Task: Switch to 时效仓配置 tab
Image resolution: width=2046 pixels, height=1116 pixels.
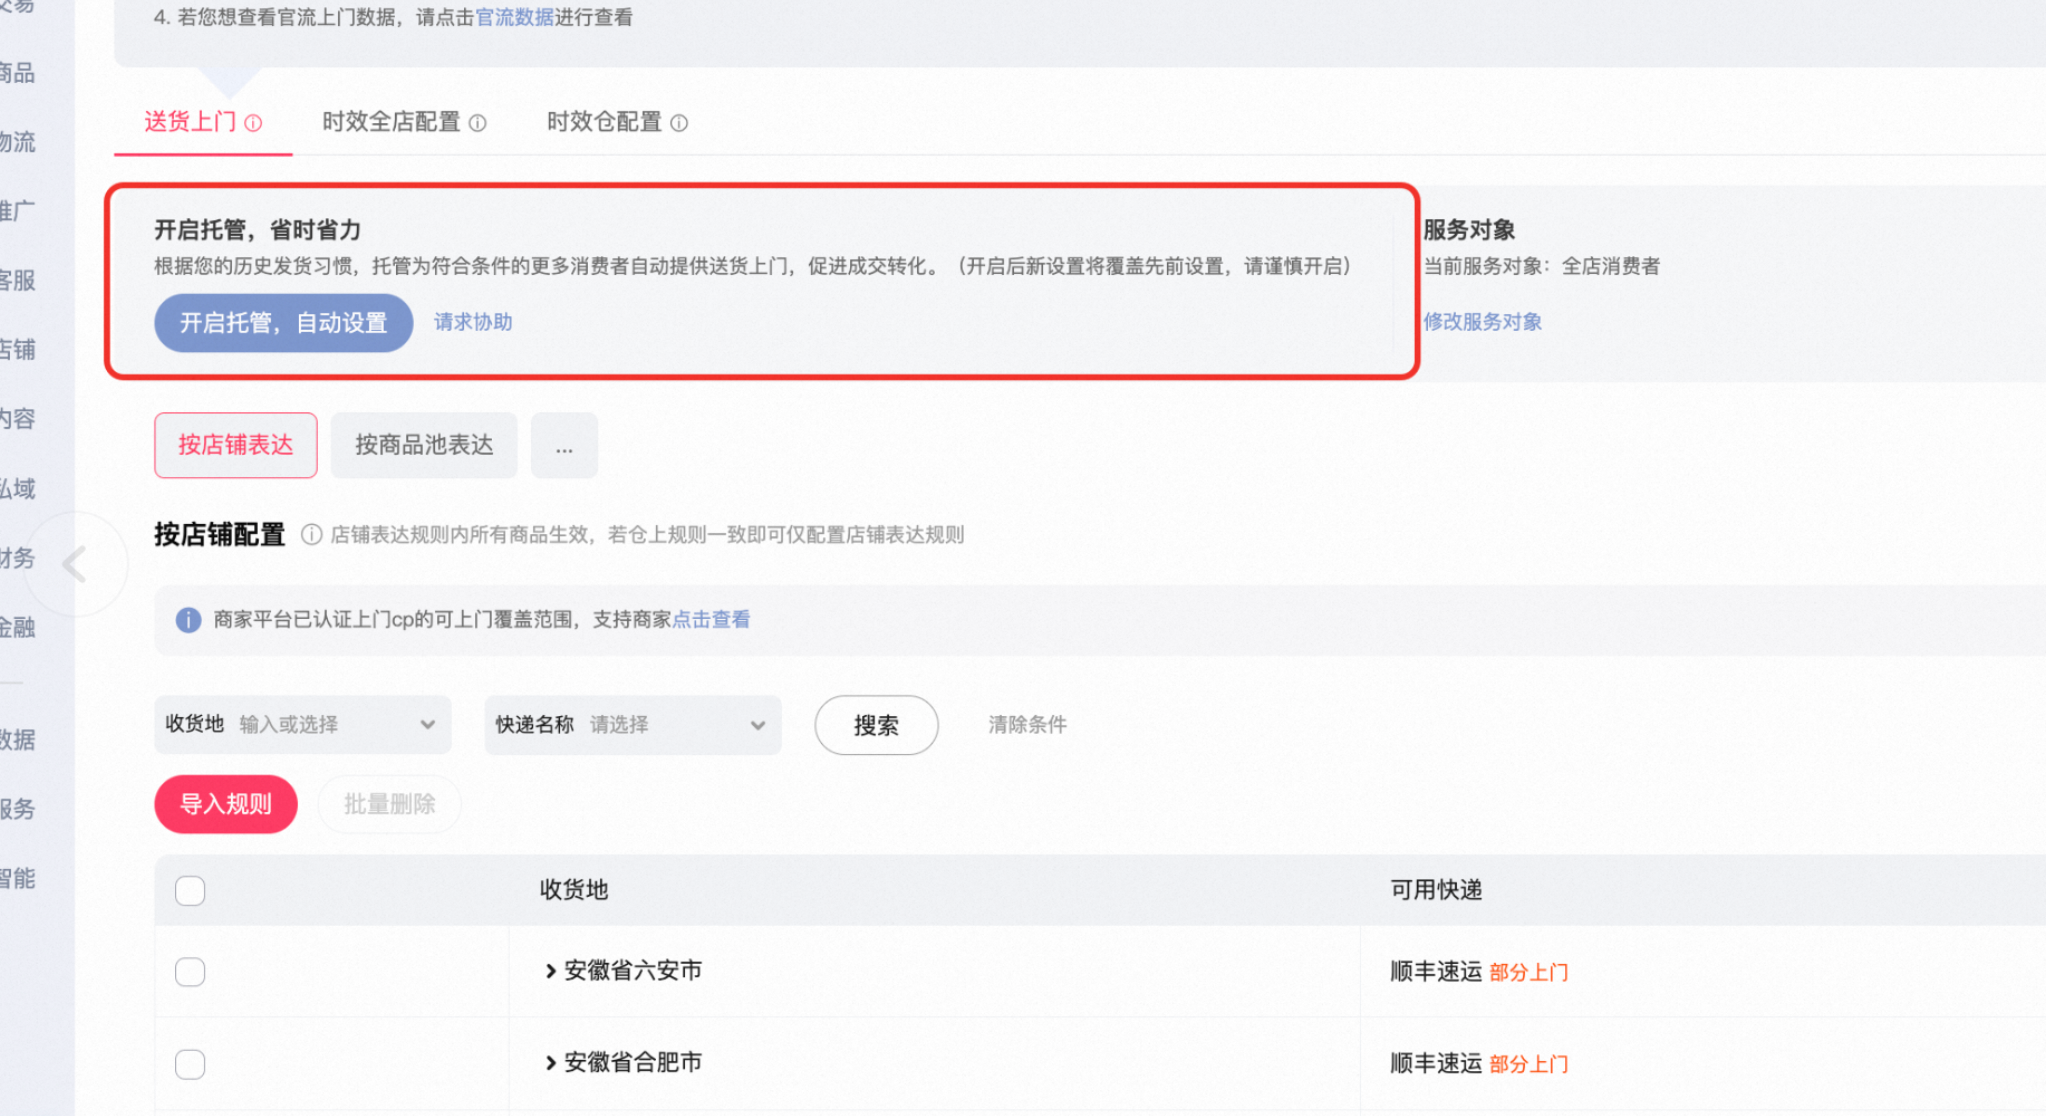Action: point(604,122)
